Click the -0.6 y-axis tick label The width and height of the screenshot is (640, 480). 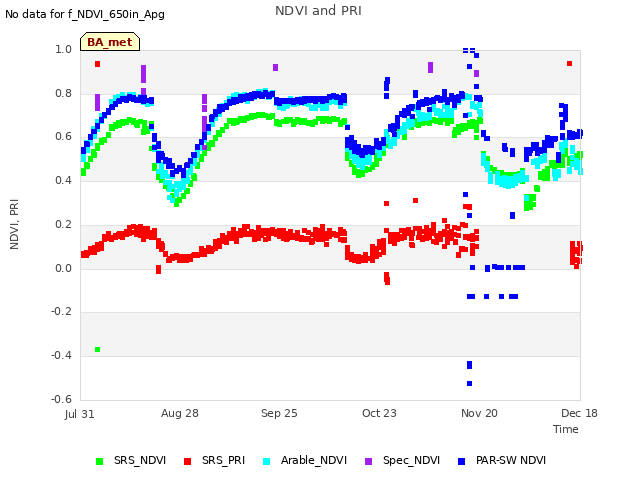tap(61, 399)
